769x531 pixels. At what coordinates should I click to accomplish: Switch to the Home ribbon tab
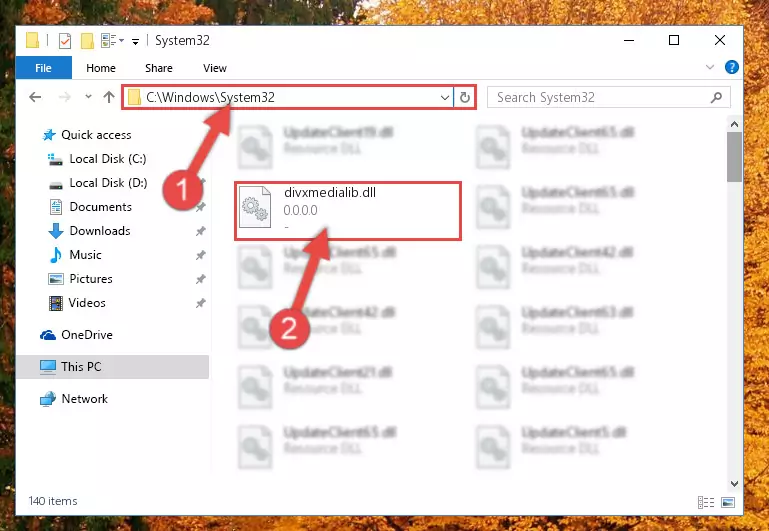[101, 68]
